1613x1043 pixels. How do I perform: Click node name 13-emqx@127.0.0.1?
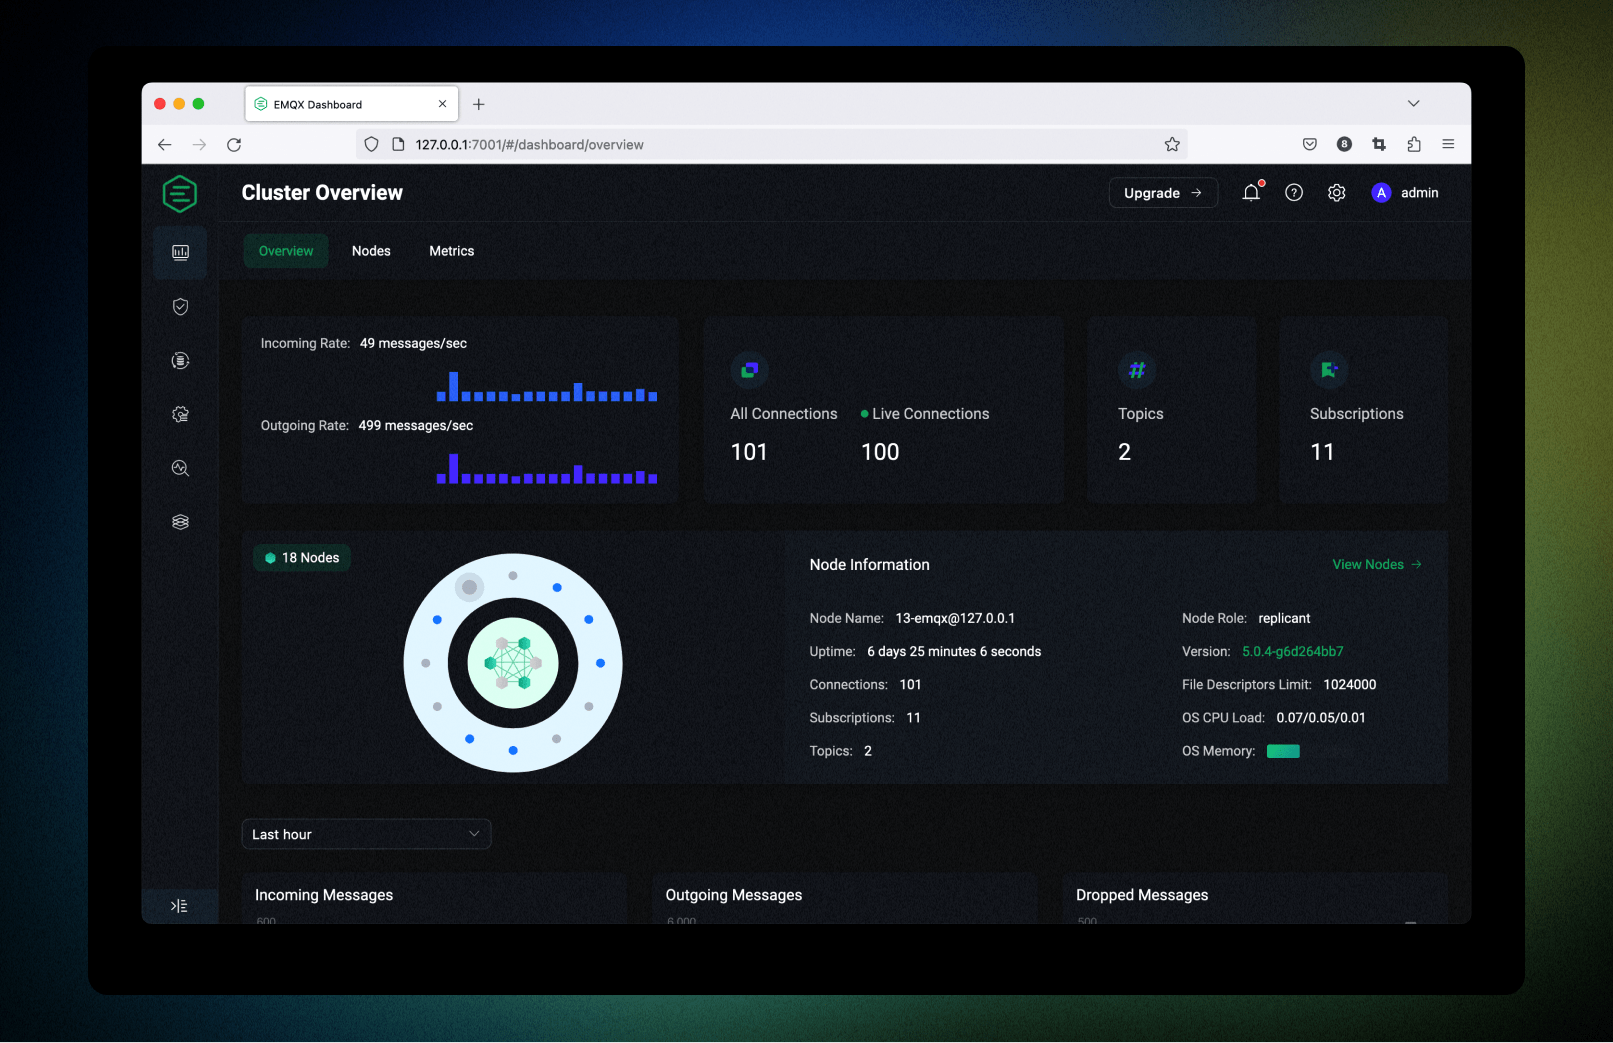coord(955,618)
